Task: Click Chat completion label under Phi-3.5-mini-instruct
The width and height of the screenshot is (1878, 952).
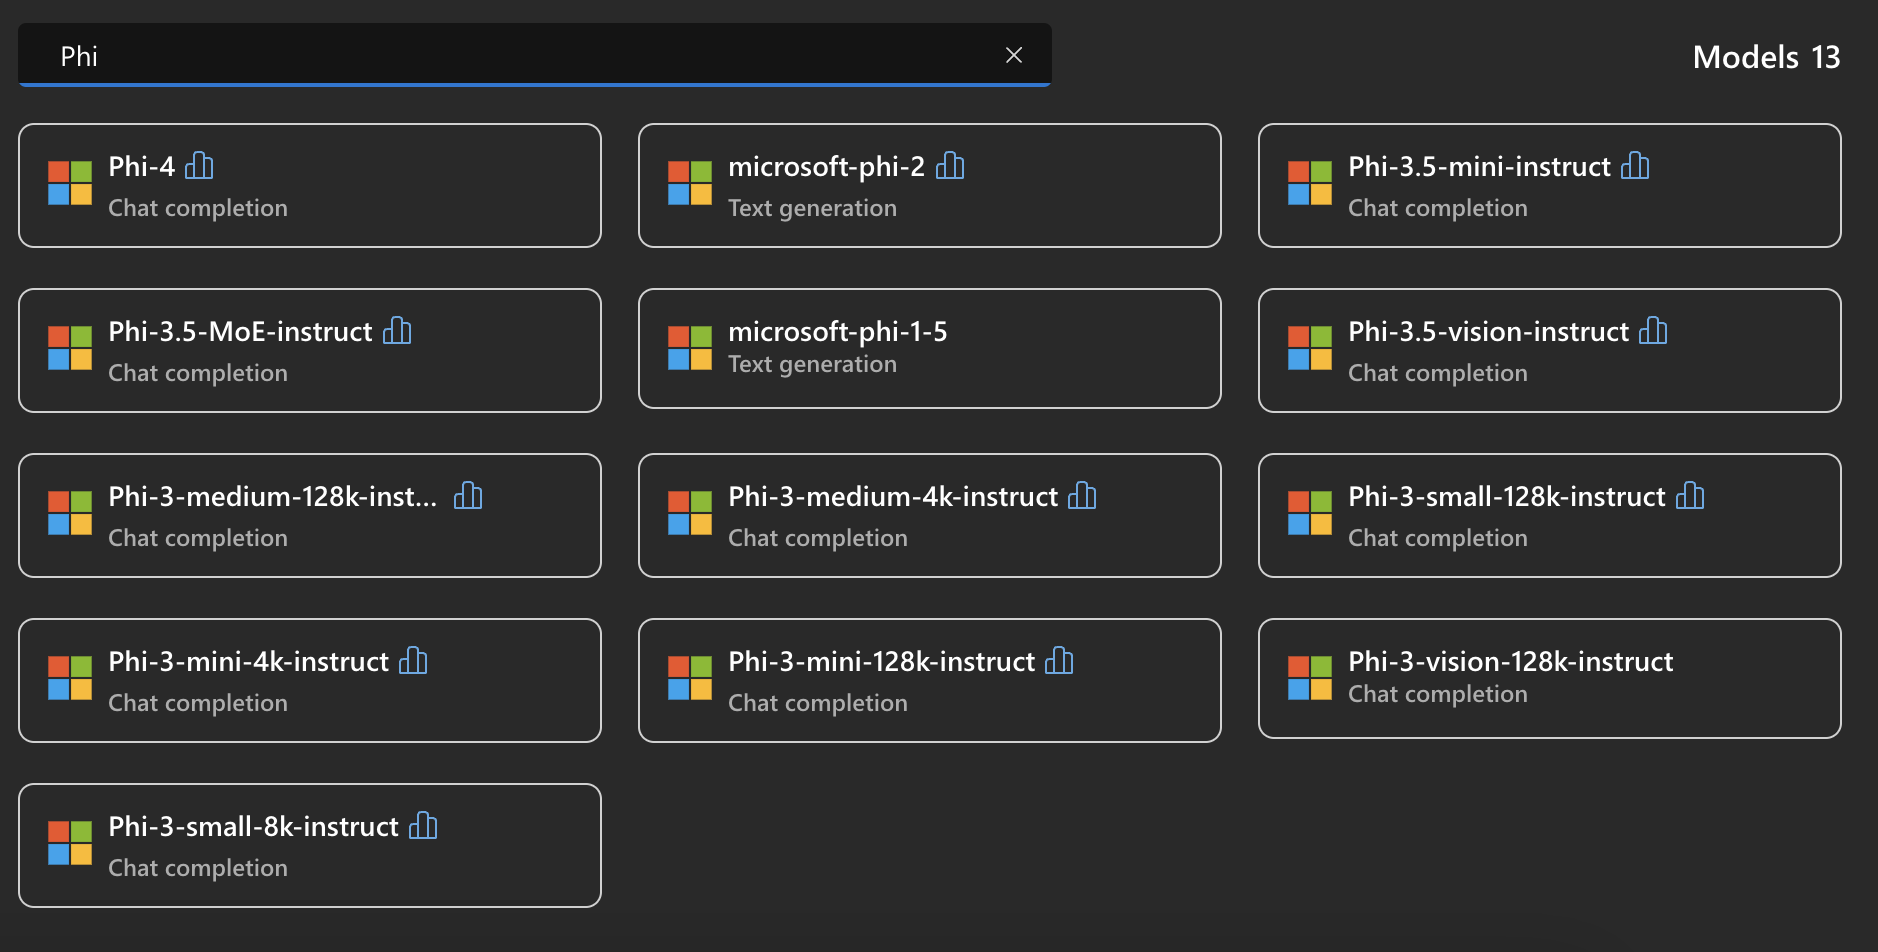Action: [1438, 208]
